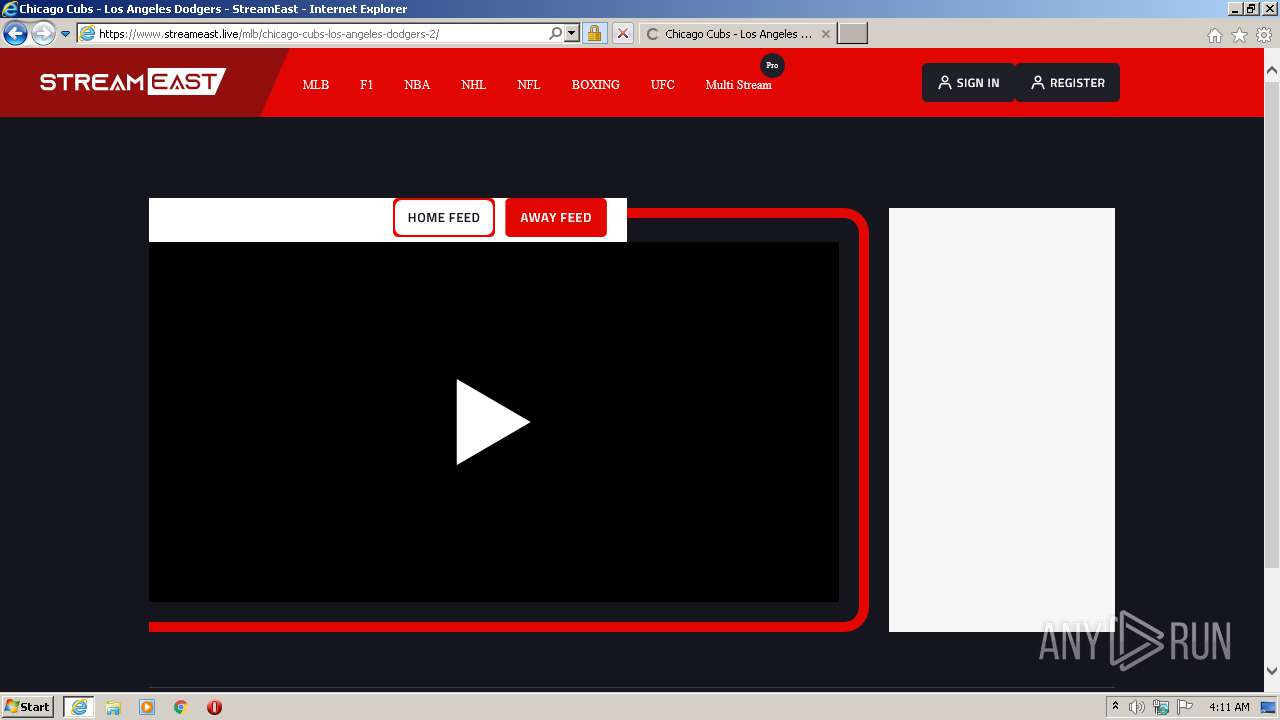The width and height of the screenshot is (1280, 720).
Task: Open the Windows Start menu
Action: 28,707
